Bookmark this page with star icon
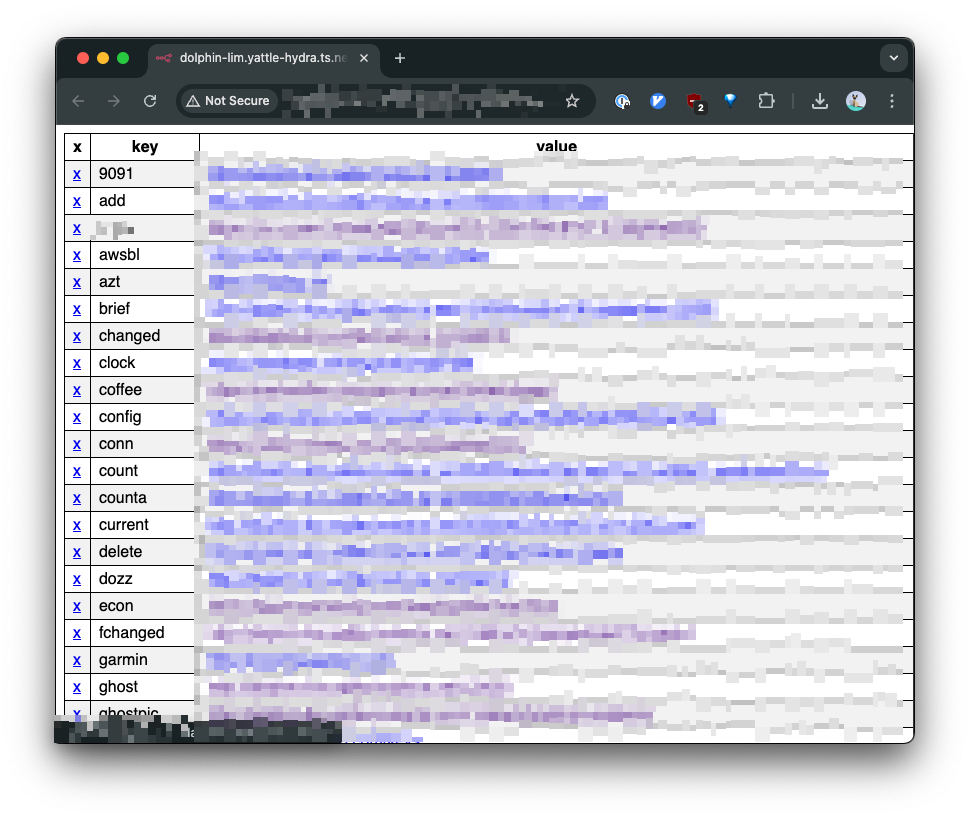 click(x=572, y=101)
